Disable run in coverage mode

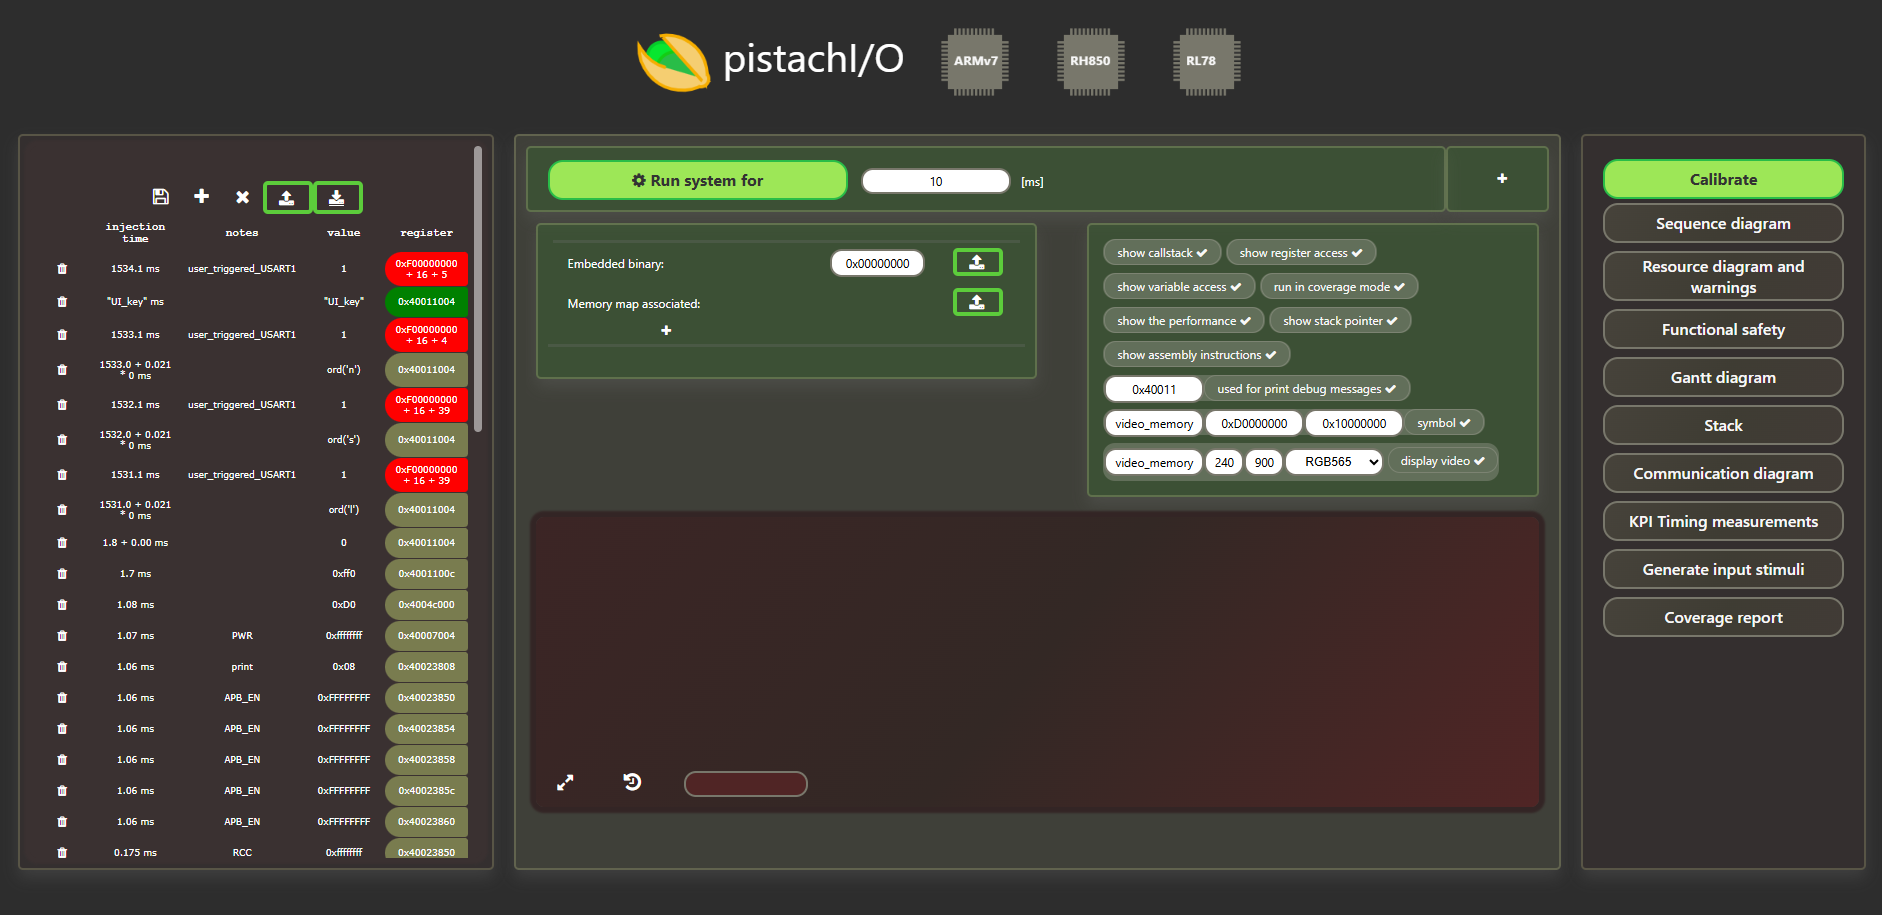[1338, 287]
